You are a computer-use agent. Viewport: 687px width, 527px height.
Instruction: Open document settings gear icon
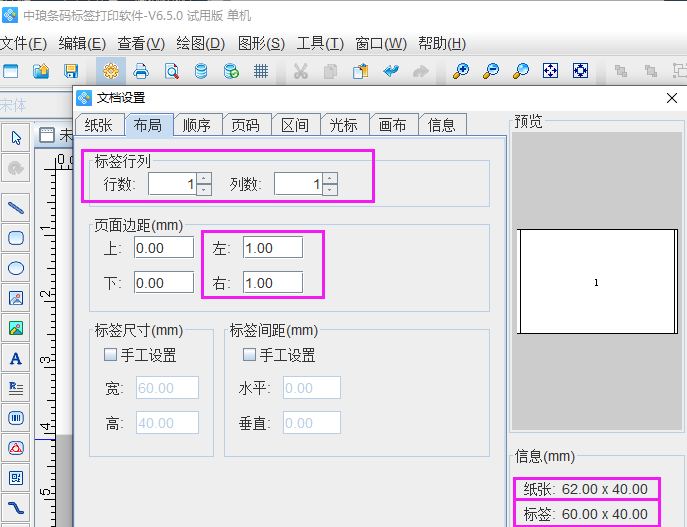[111, 71]
